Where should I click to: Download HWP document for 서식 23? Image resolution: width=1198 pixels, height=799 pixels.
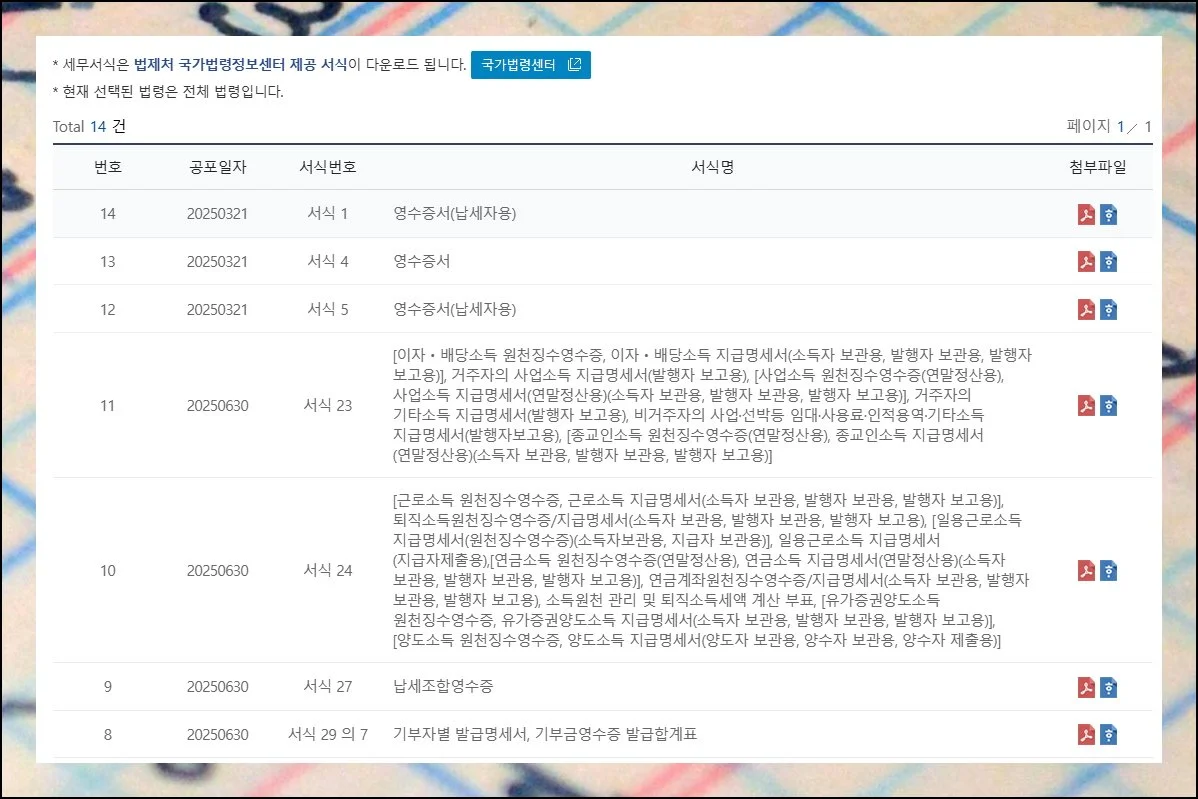click(x=1108, y=406)
